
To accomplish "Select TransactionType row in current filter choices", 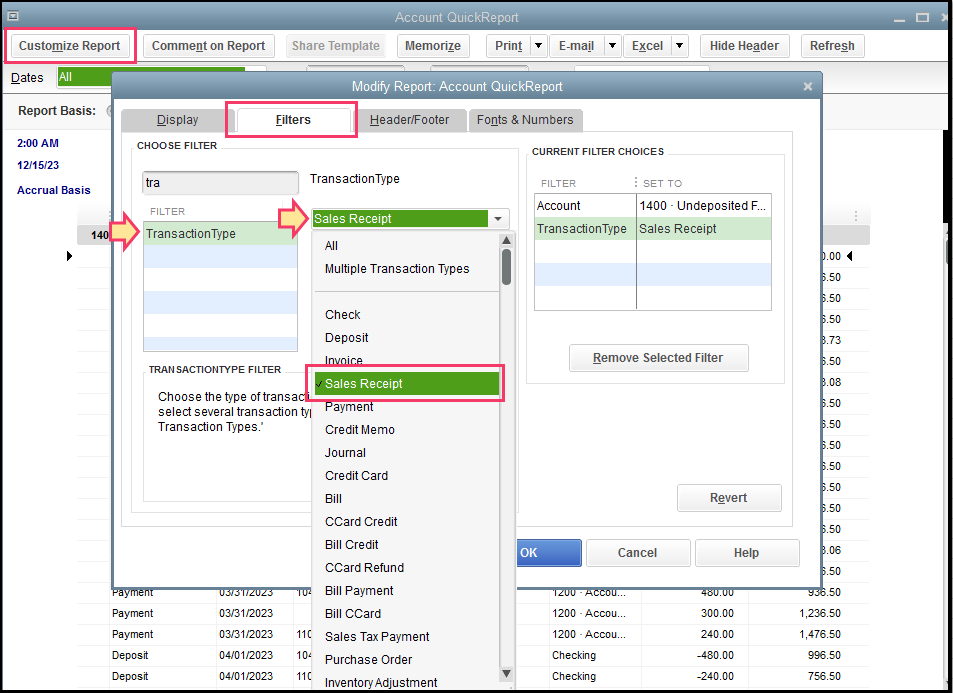I will pos(653,229).
